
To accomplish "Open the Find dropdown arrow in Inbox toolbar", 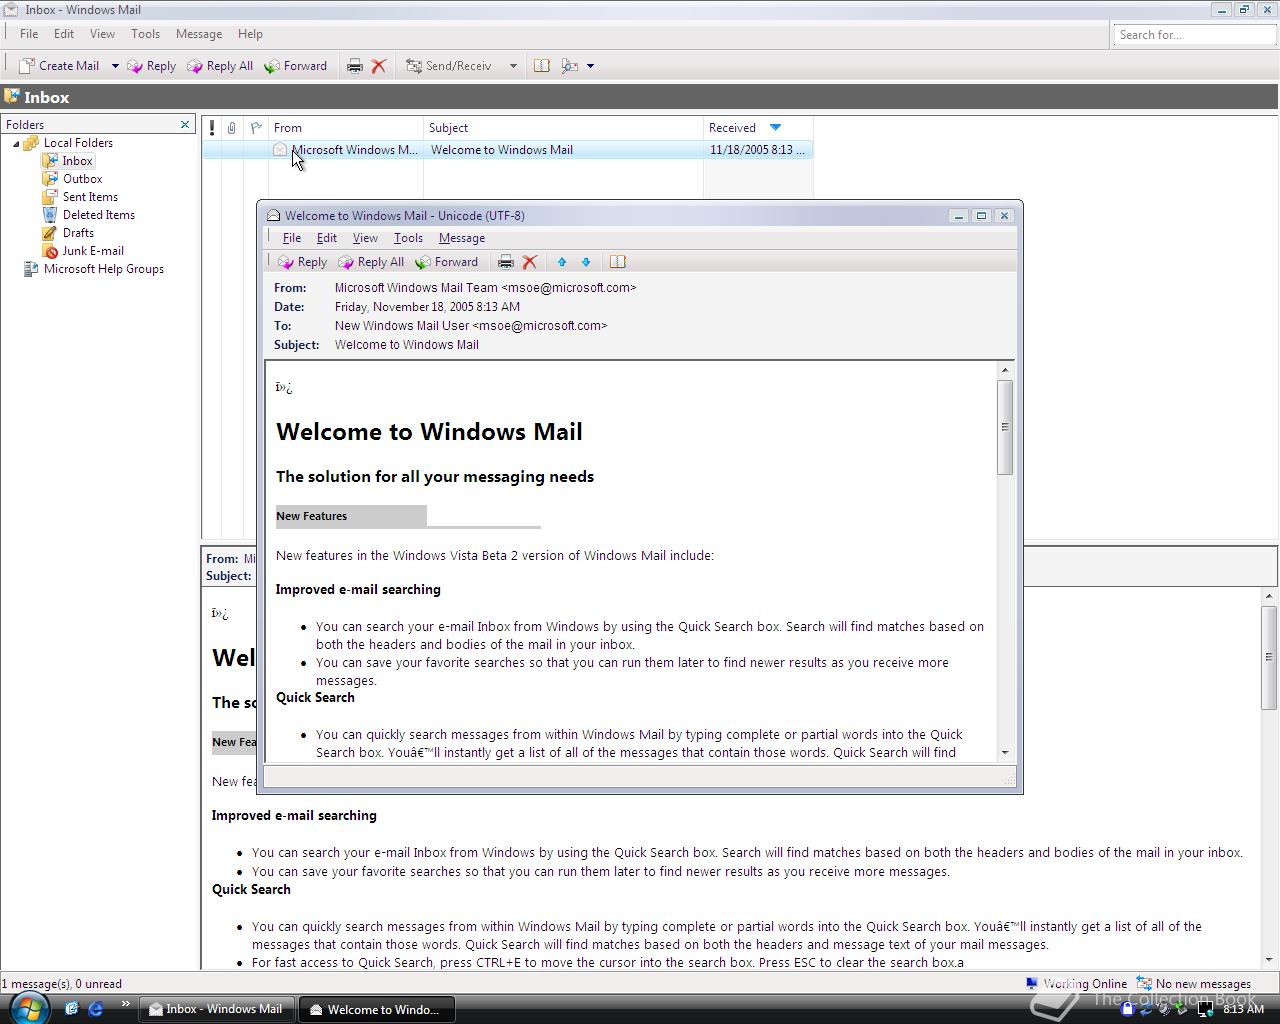I will [590, 66].
